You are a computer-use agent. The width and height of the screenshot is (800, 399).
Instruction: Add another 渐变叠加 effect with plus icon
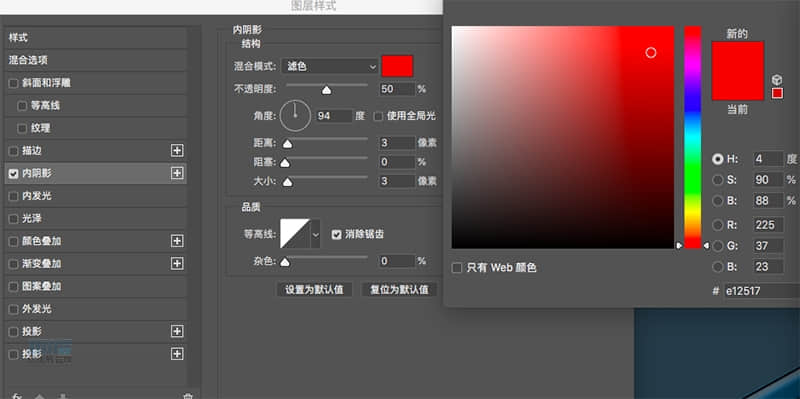click(x=177, y=263)
